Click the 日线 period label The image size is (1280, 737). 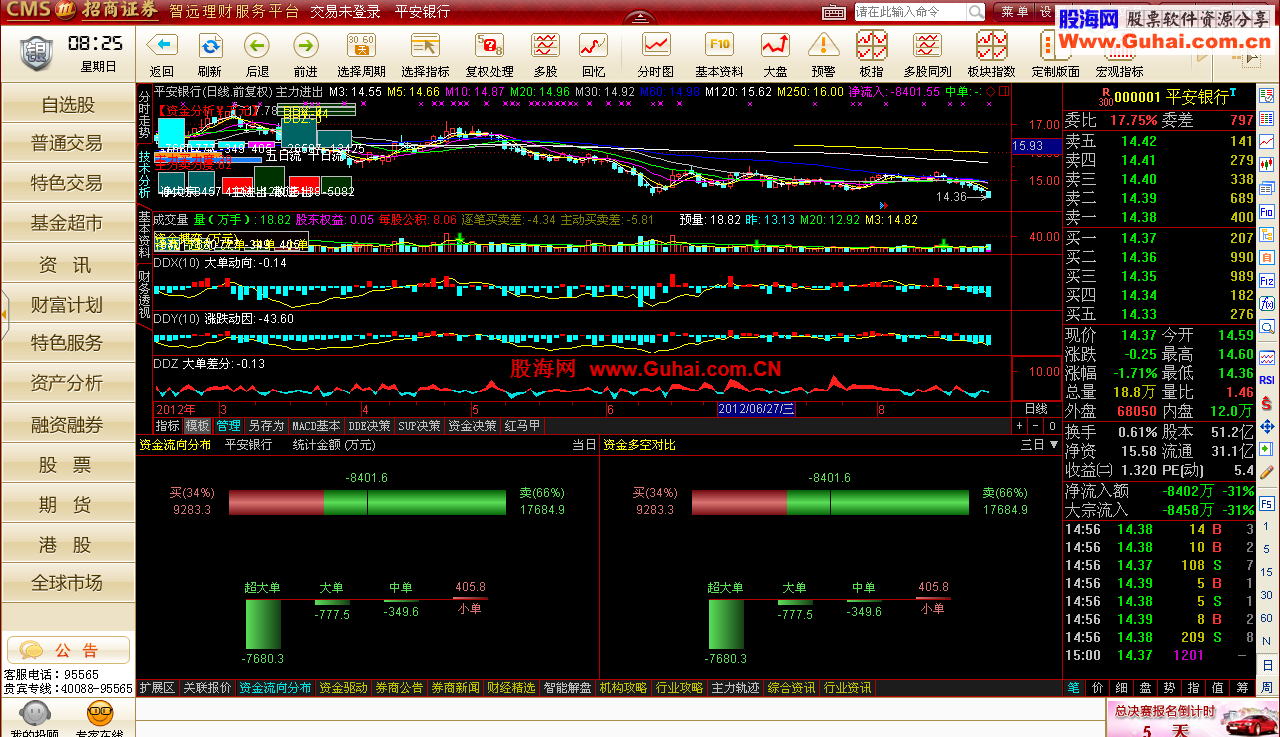(x=1036, y=408)
